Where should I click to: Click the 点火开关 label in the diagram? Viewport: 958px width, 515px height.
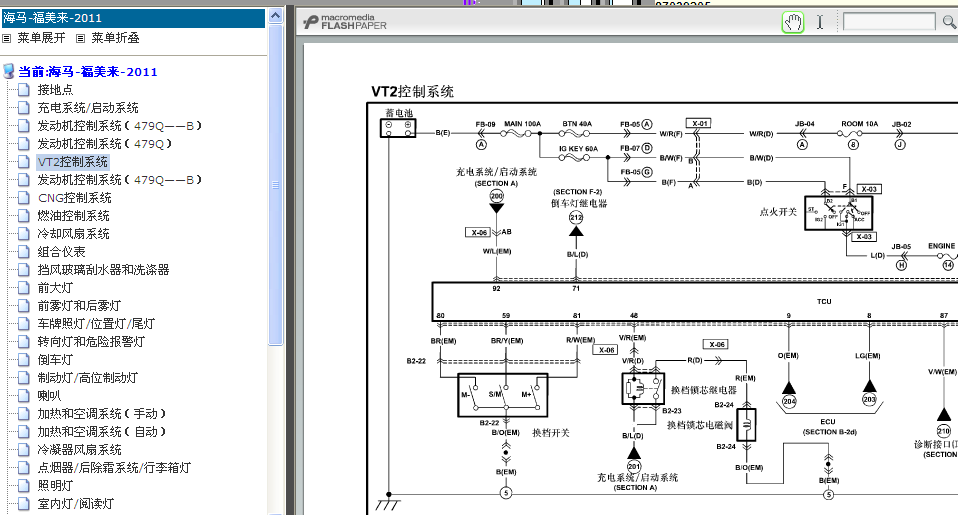click(x=778, y=212)
